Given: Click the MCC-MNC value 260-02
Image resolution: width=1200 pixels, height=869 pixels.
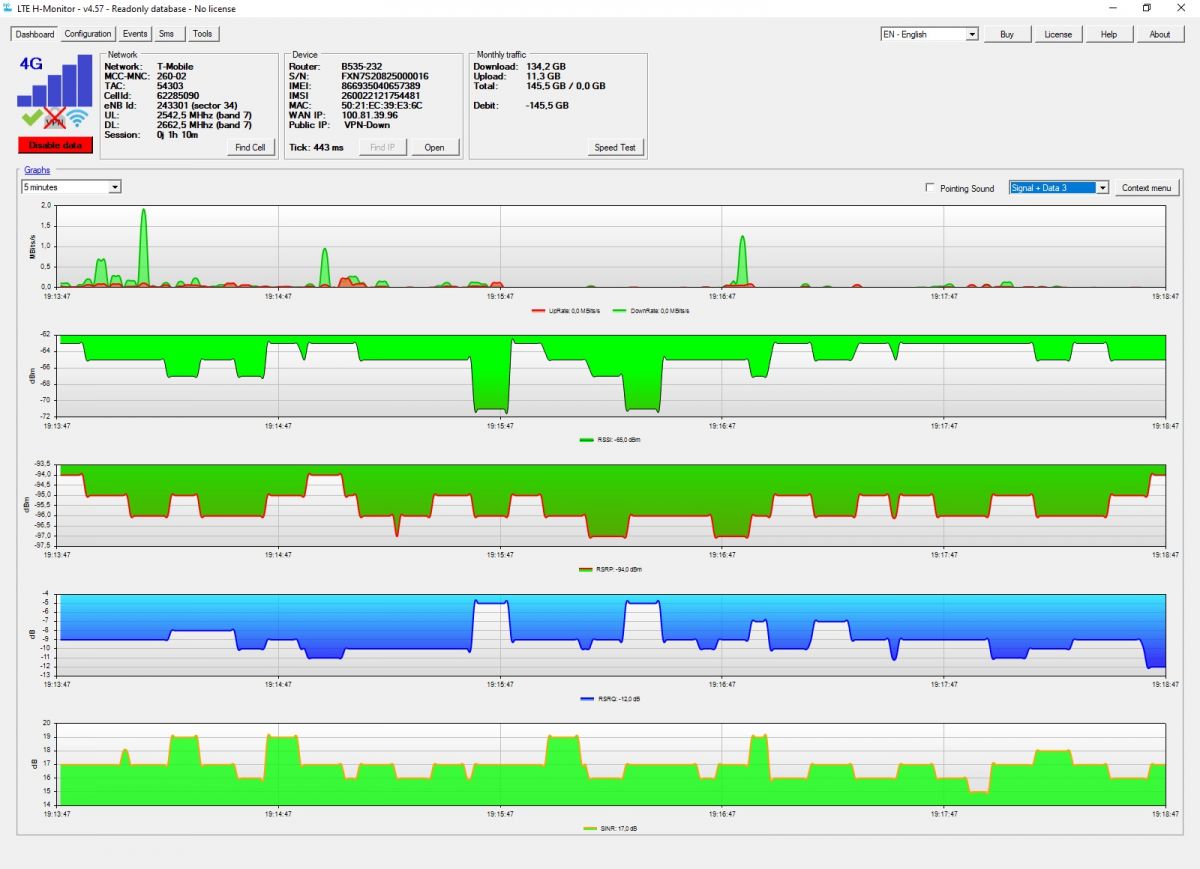Looking at the screenshot, I should (x=172, y=76).
